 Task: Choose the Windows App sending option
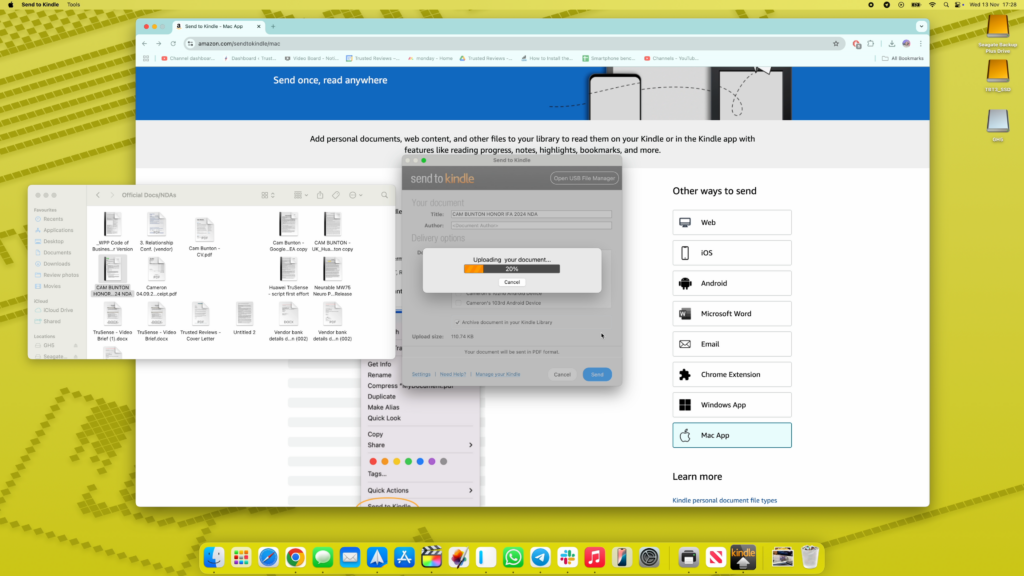click(731, 405)
